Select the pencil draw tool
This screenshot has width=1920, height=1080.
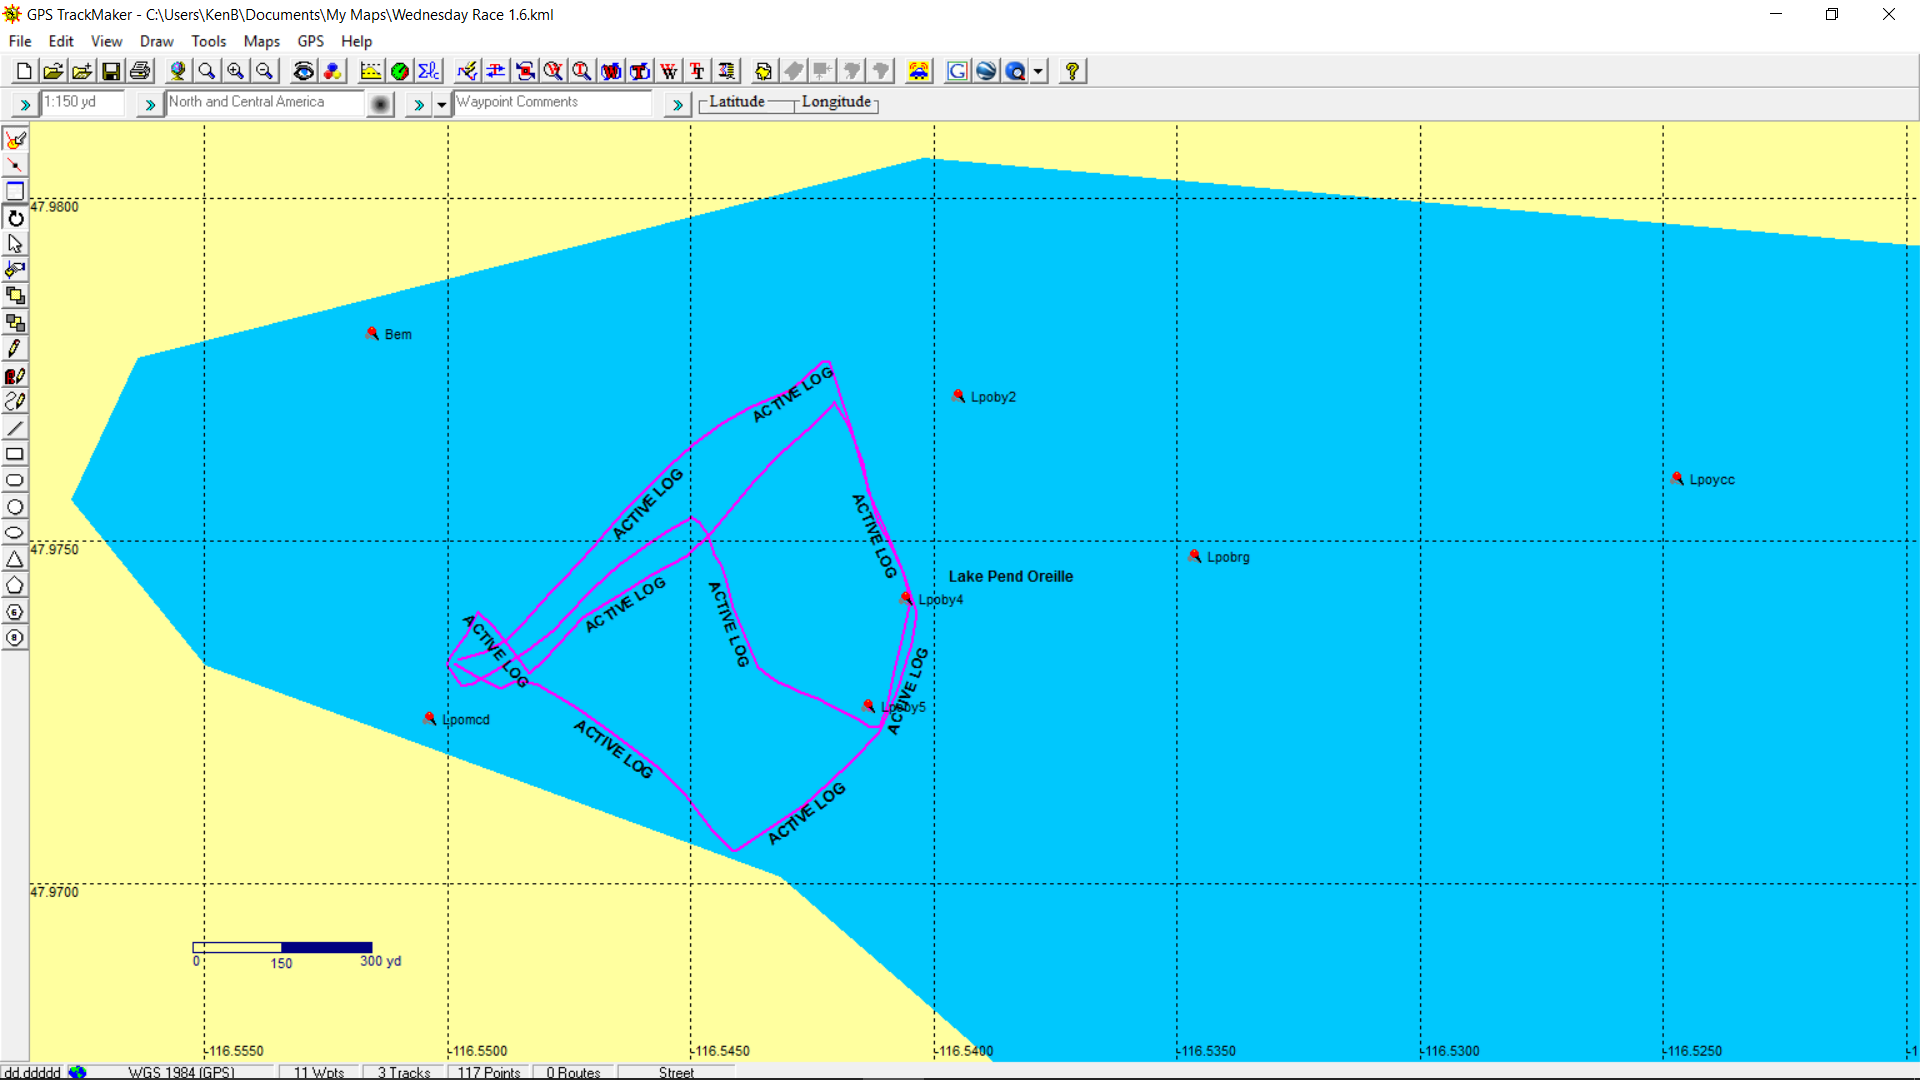(x=14, y=349)
